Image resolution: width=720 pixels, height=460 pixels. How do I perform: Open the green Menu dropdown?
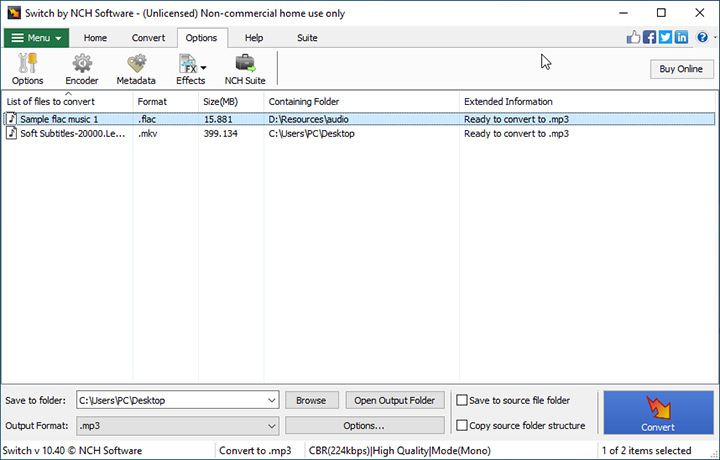(x=36, y=38)
